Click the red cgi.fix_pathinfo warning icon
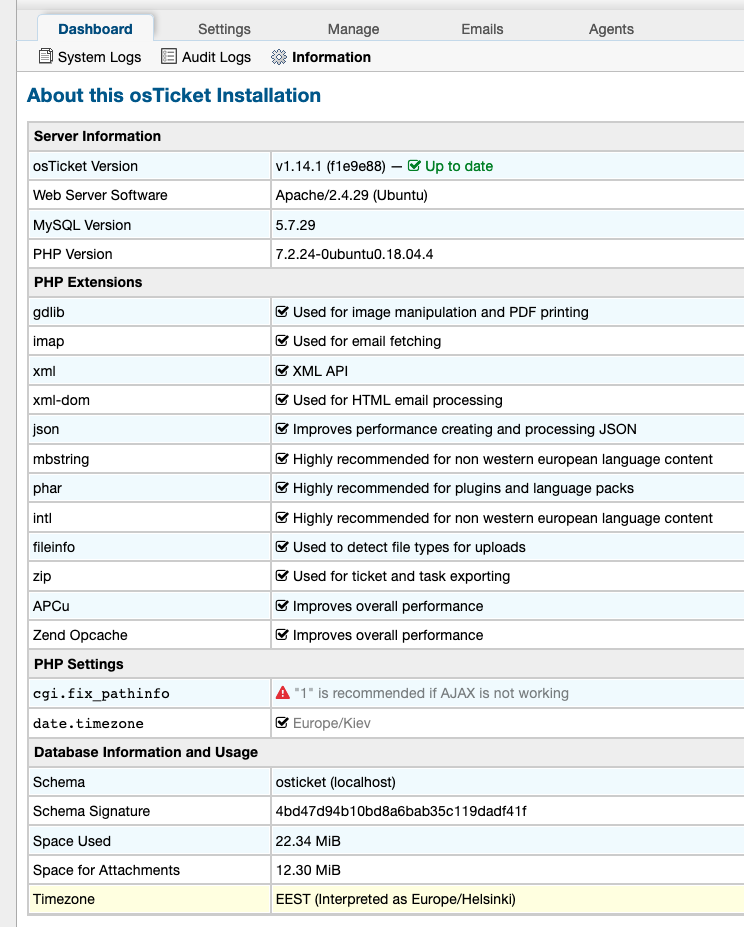The width and height of the screenshot is (744, 927). 283,693
